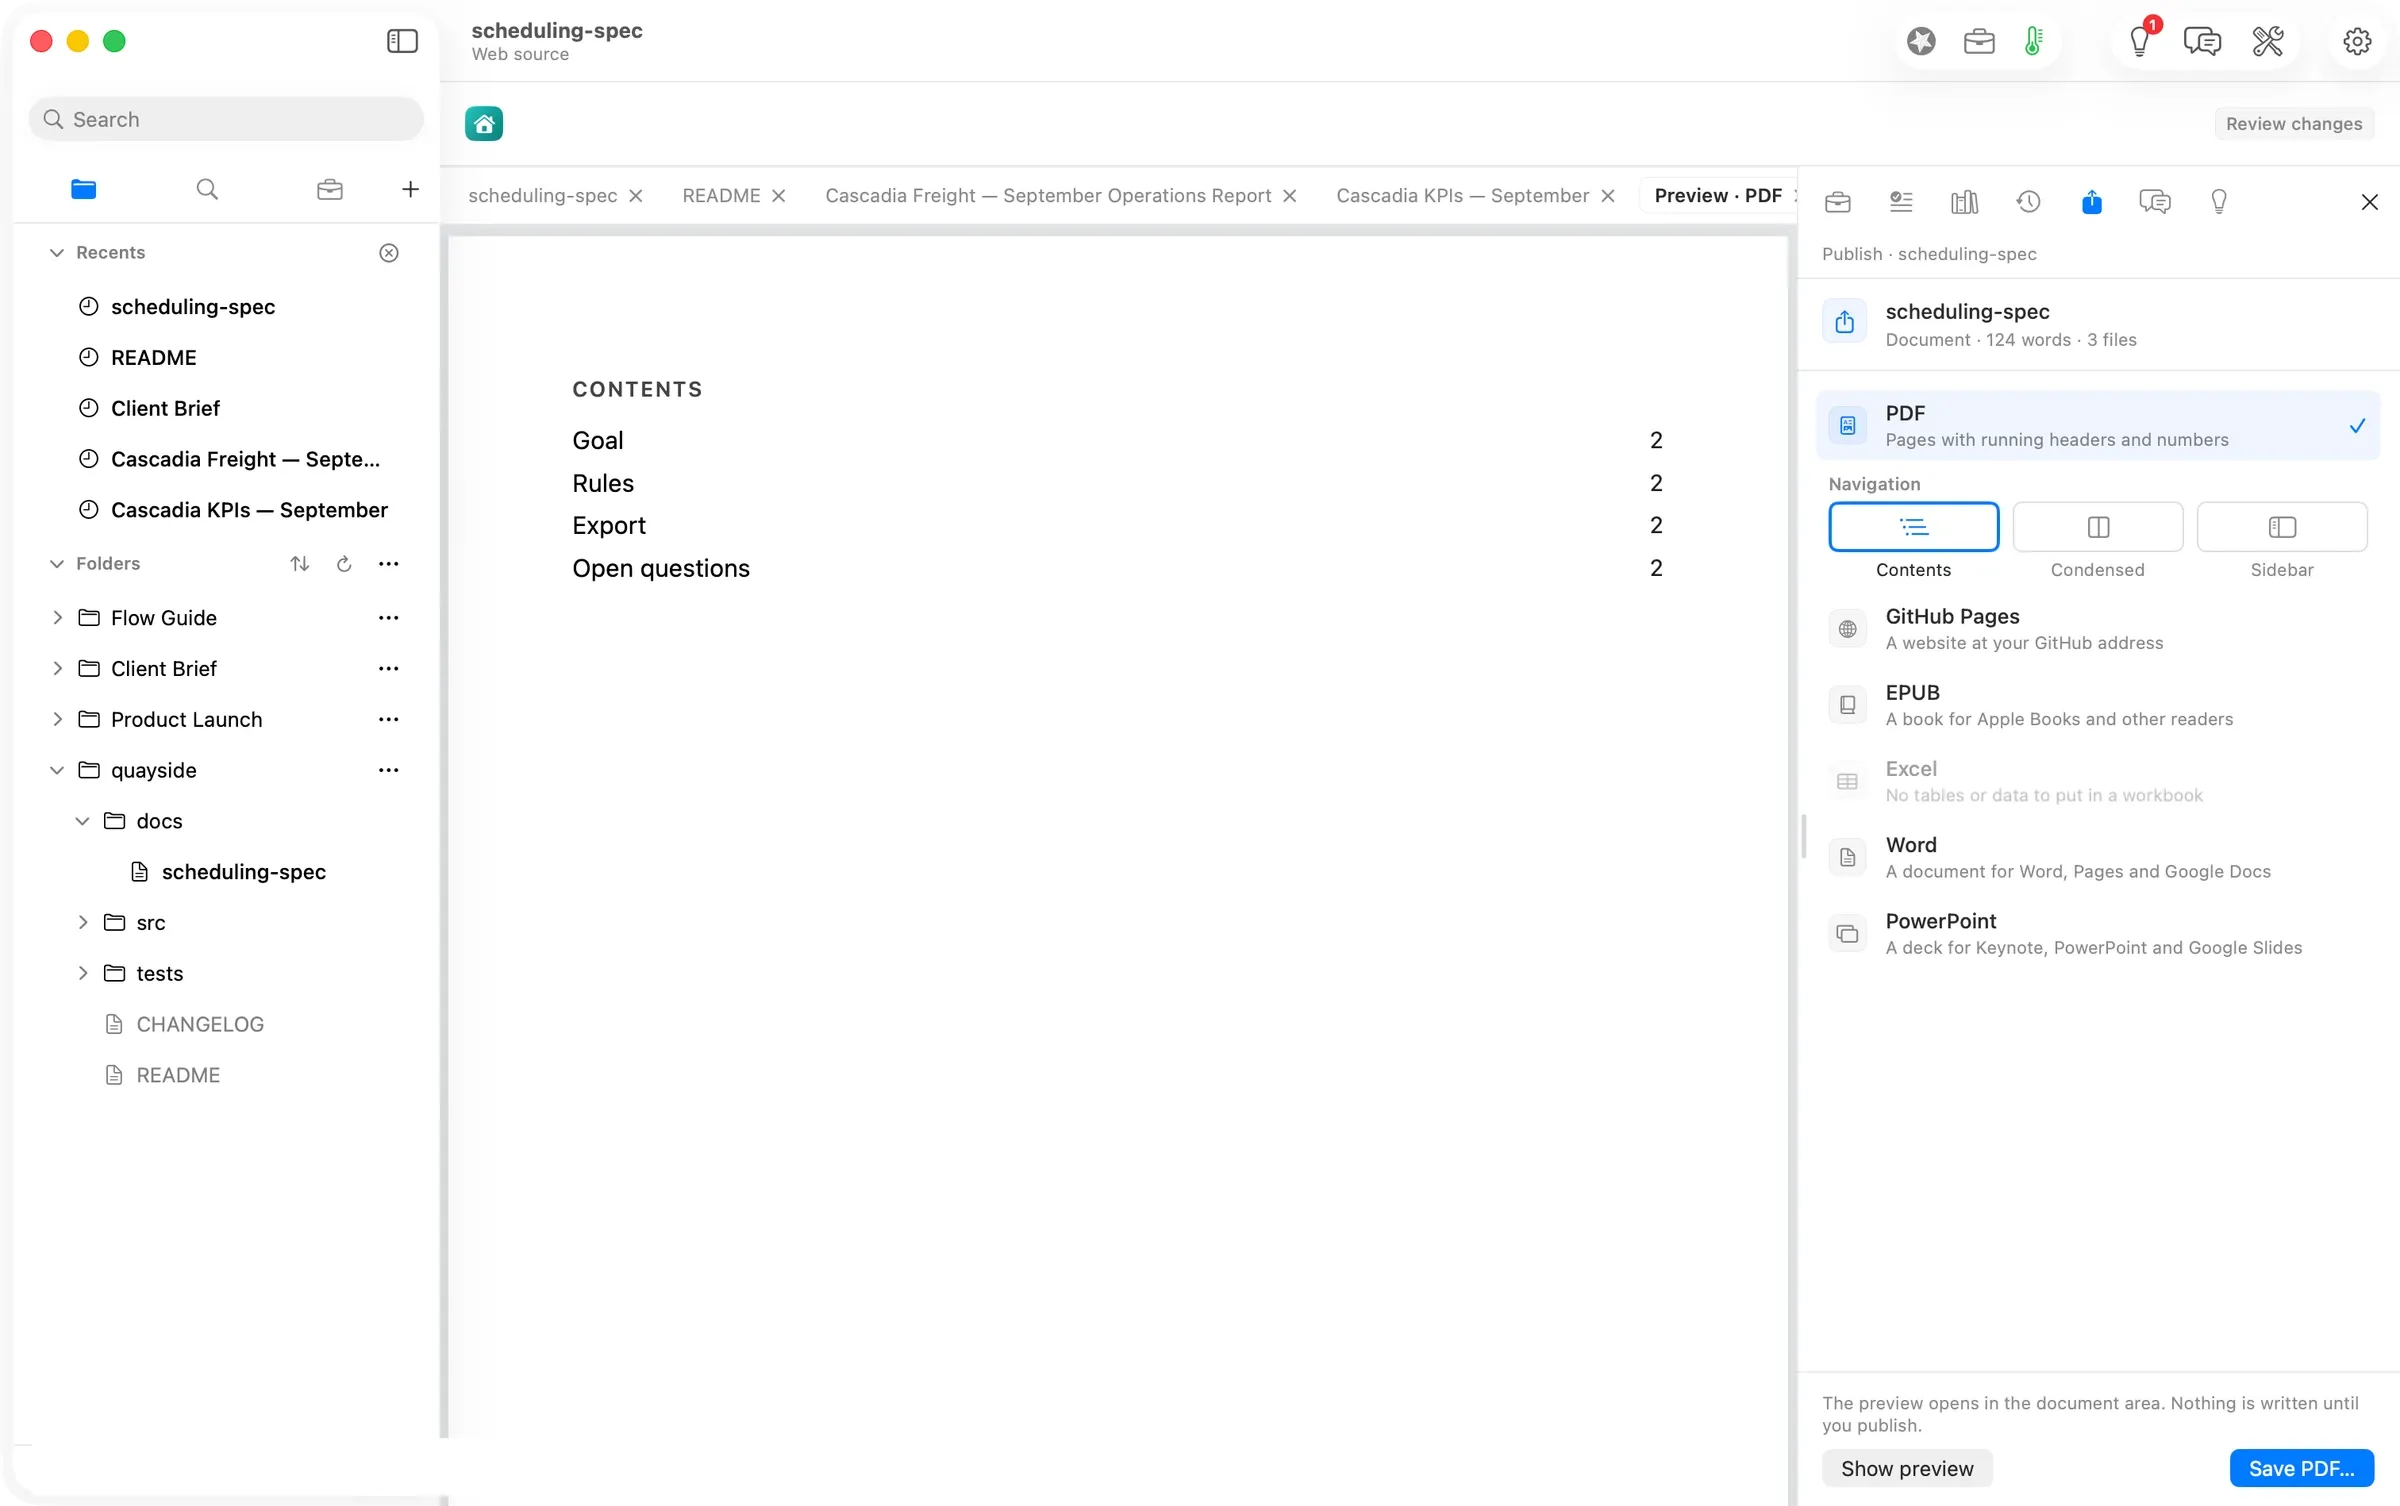The image size is (2400, 1506).
Task: Open the CHANGELOG file in quayside
Action: point(200,1025)
